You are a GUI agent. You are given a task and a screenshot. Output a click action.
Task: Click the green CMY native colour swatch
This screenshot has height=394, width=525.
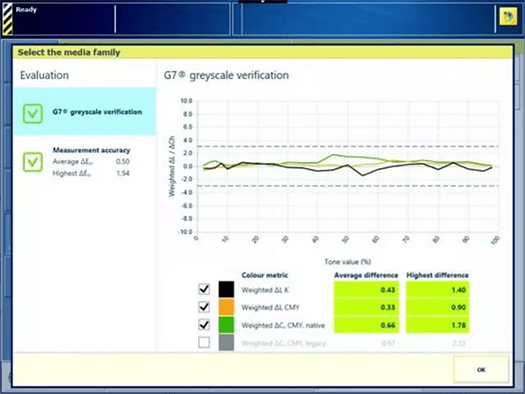click(226, 325)
